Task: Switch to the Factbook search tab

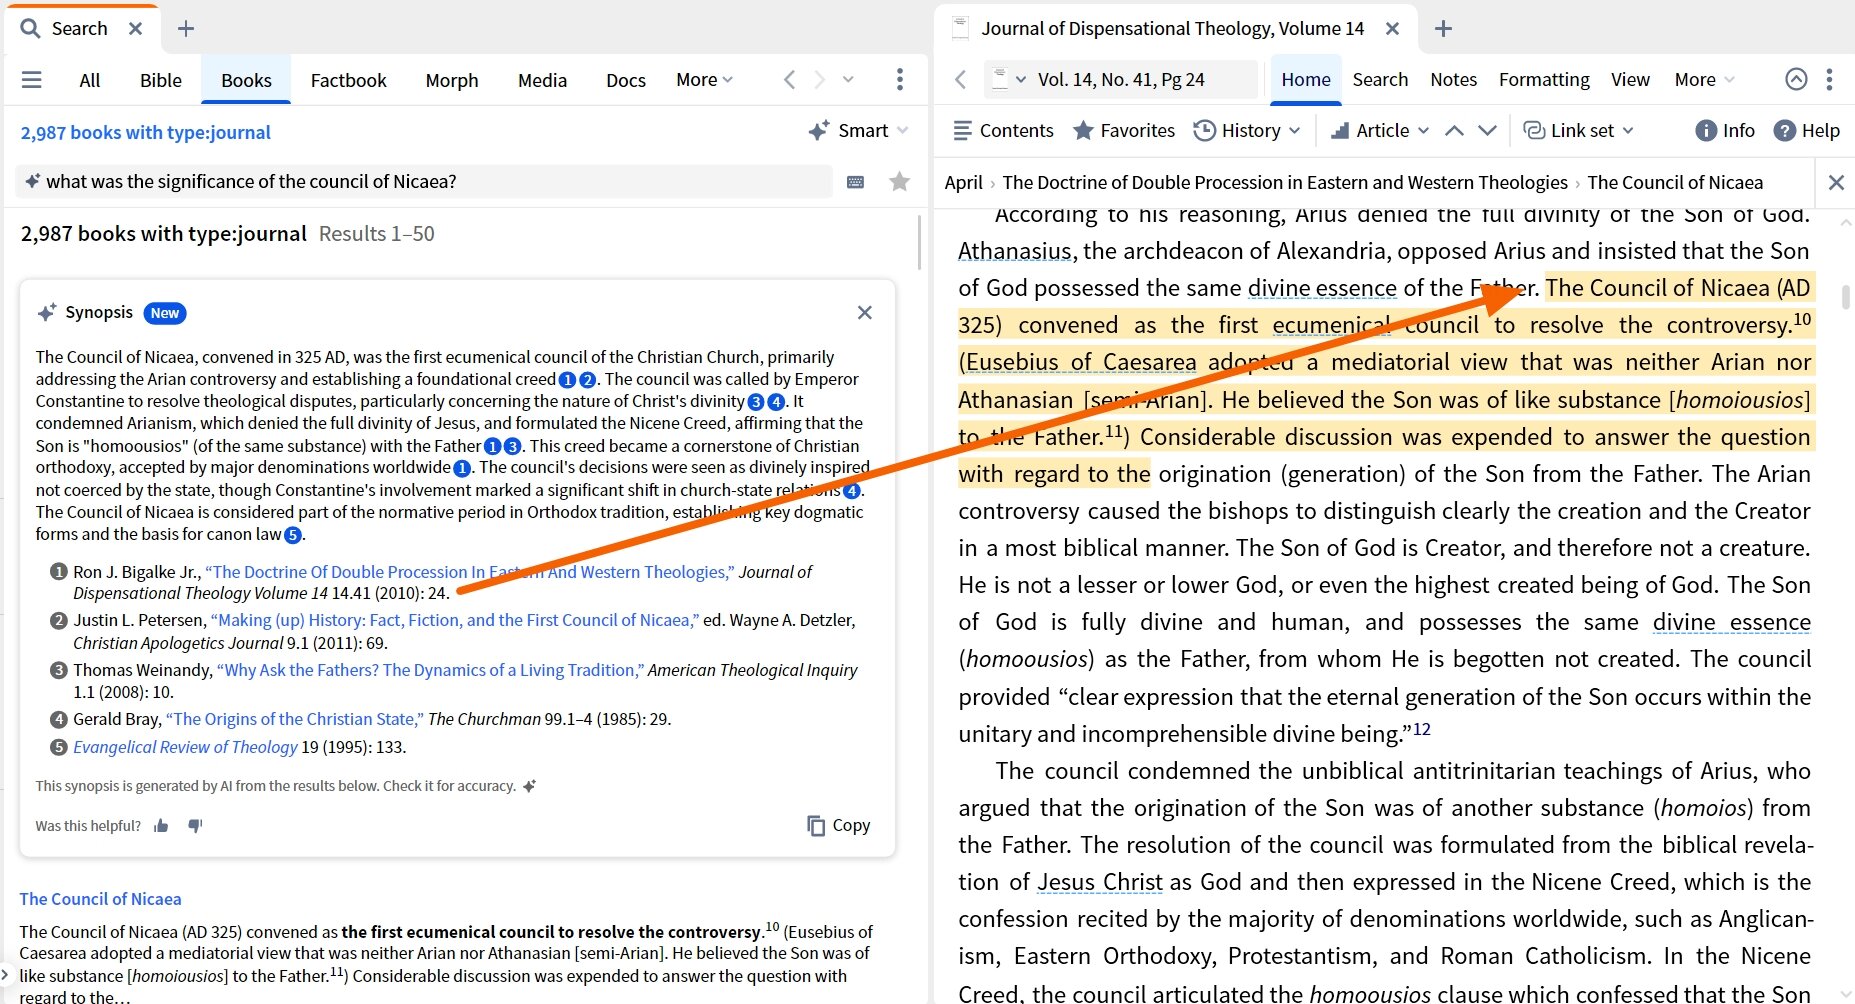Action: [348, 80]
